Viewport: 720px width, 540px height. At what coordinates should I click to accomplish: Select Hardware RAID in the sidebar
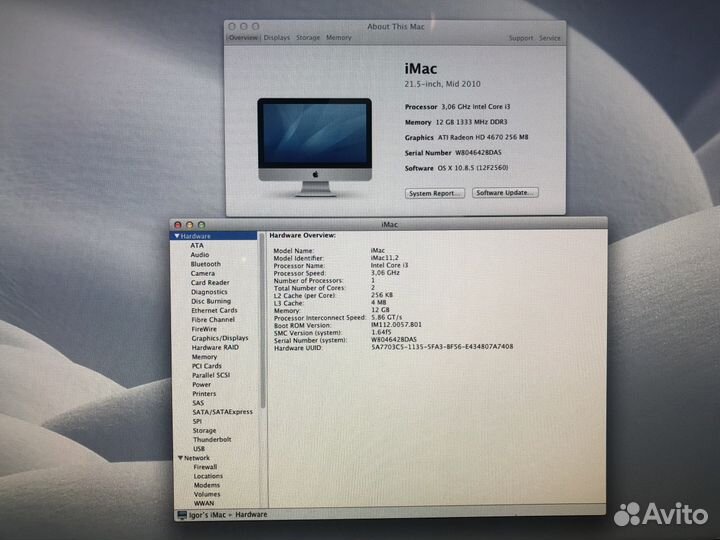click(215, 348)
